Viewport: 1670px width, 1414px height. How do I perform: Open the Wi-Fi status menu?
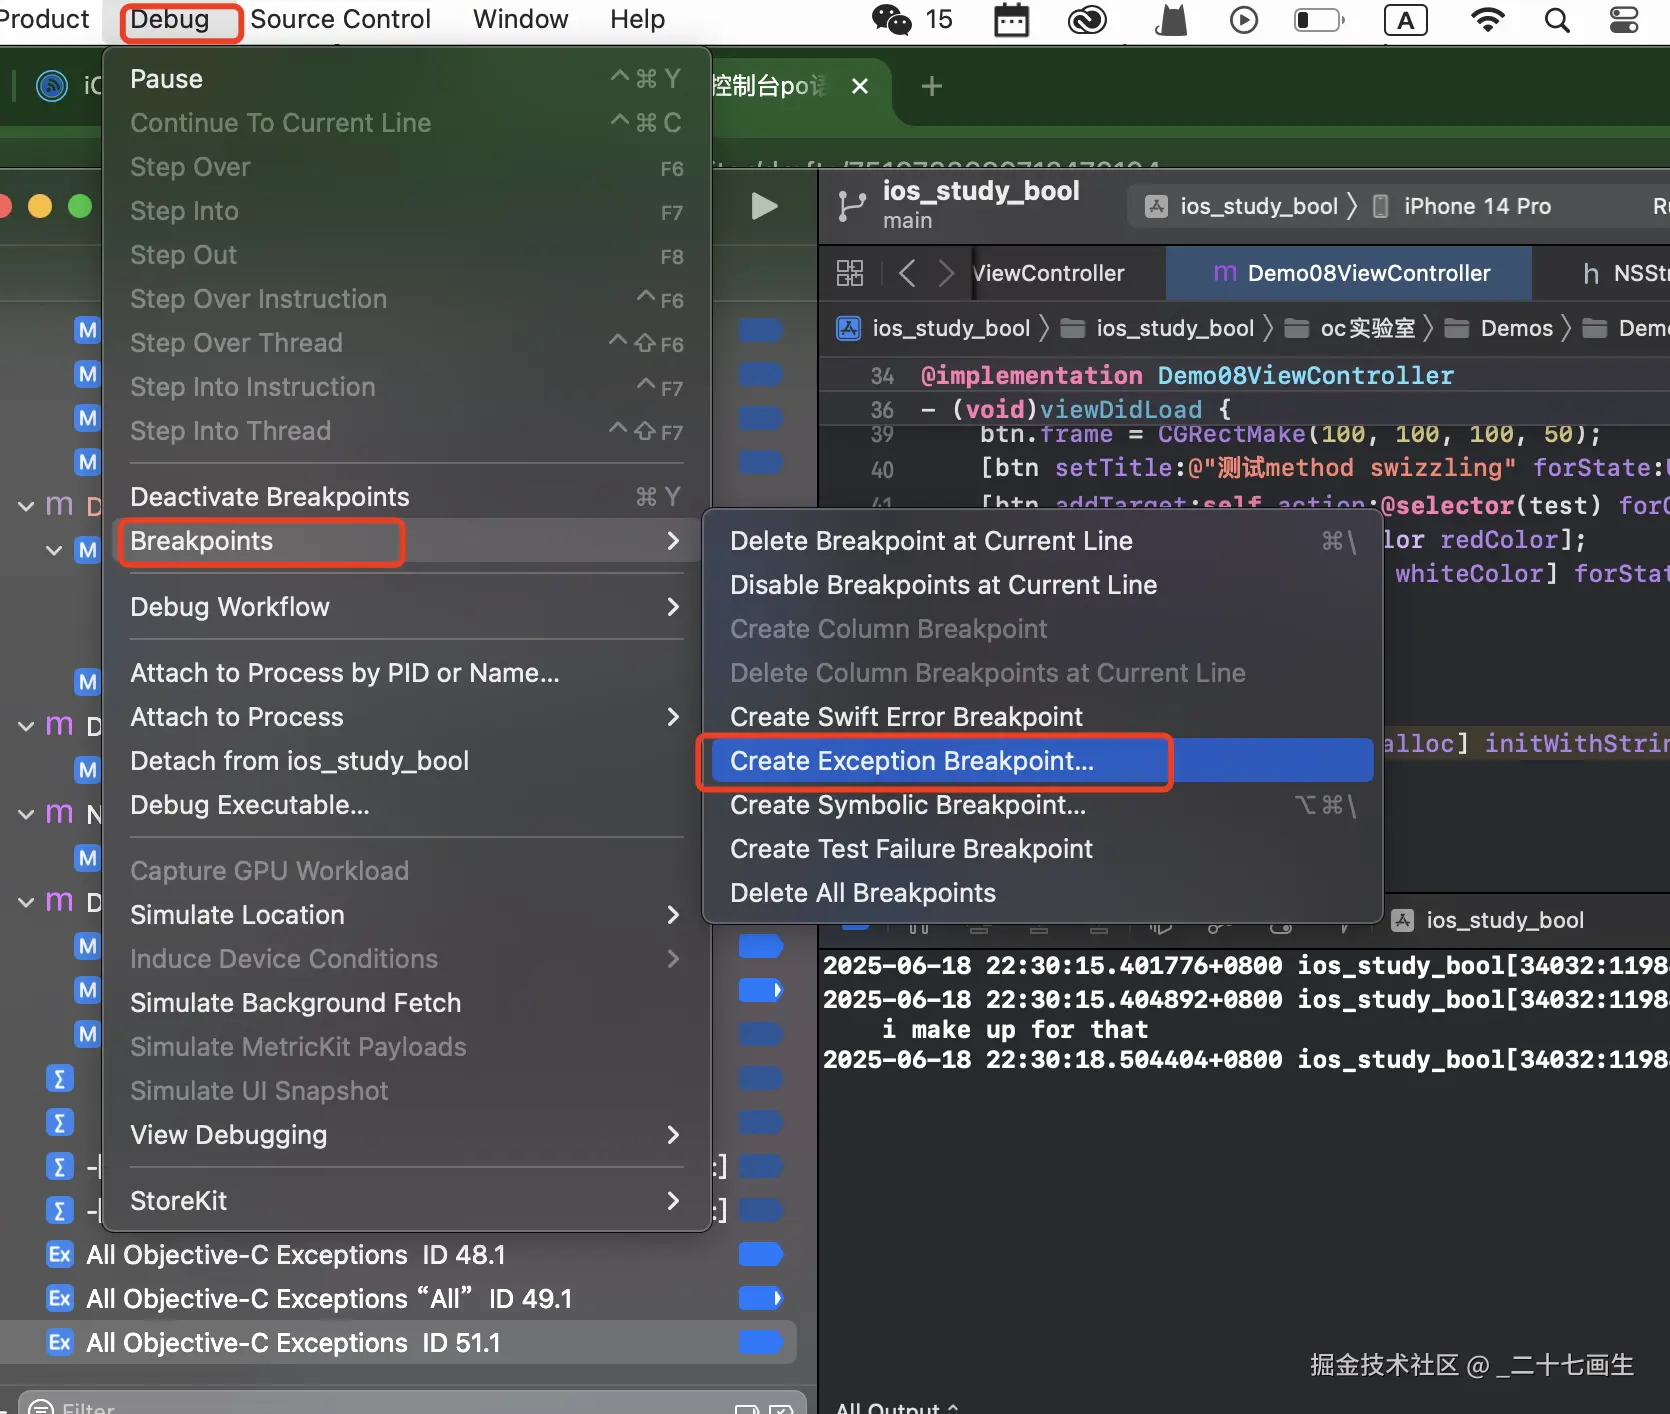tap(1488, 20)
